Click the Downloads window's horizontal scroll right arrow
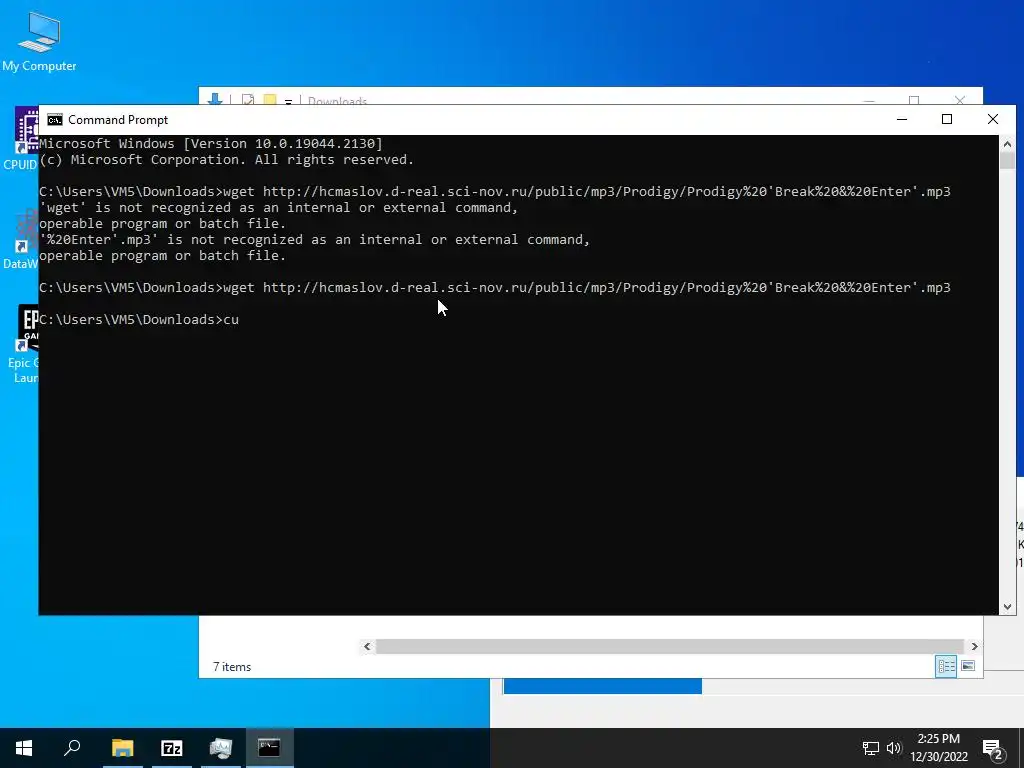 tap(974, 647)
